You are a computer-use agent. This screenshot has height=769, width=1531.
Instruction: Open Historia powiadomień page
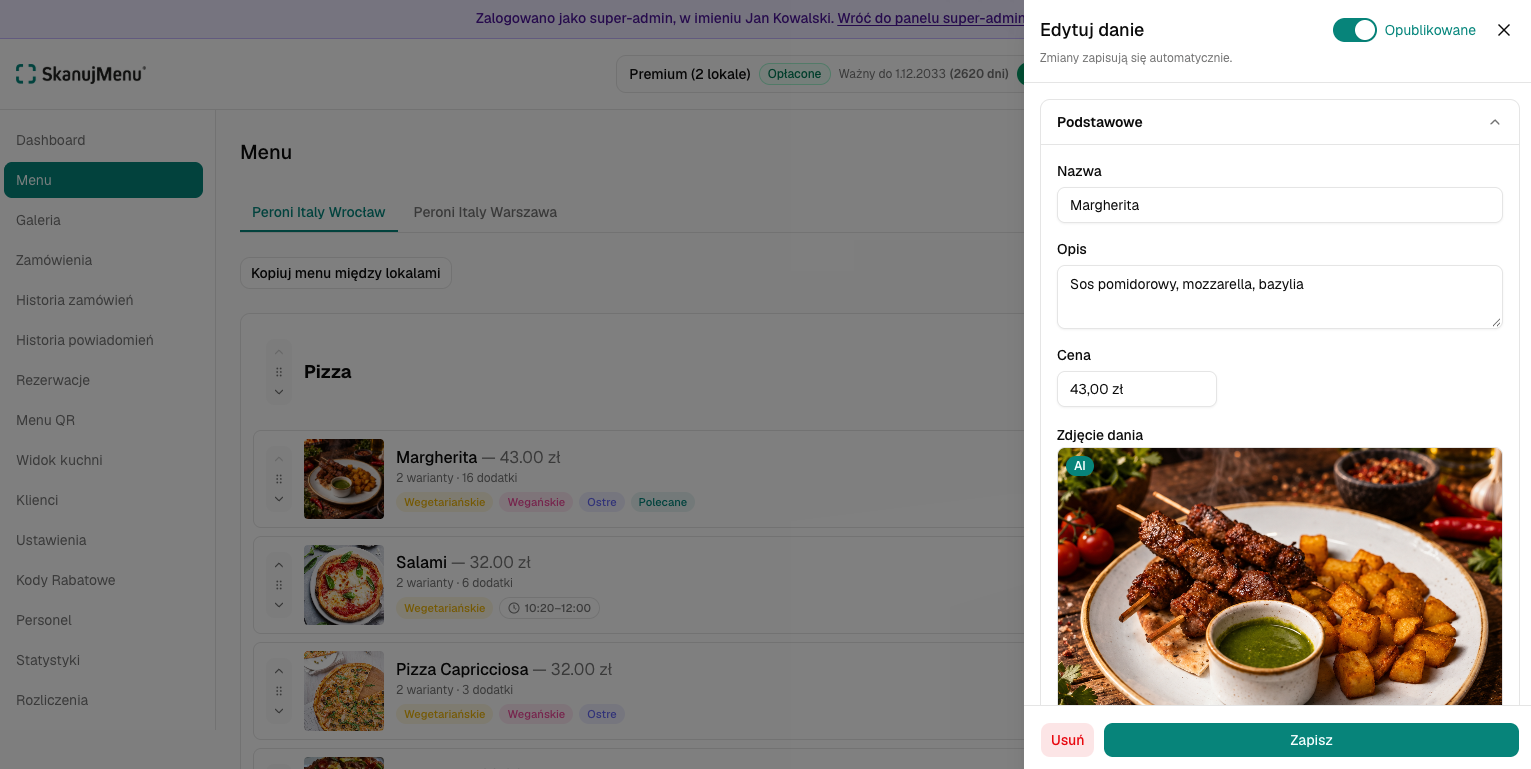pos(103,340)
